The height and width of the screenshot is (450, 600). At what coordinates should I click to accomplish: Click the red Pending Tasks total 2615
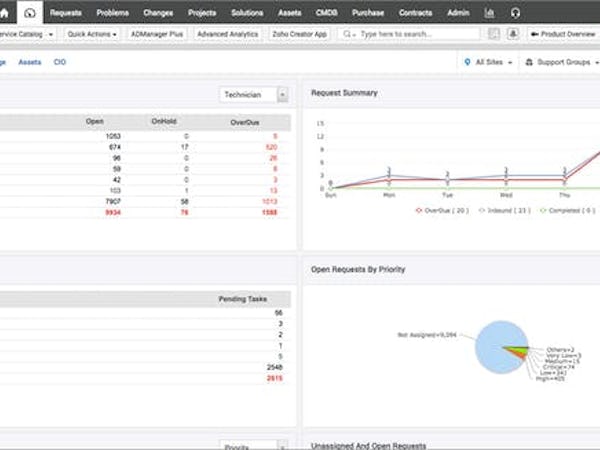pos(275,378)
